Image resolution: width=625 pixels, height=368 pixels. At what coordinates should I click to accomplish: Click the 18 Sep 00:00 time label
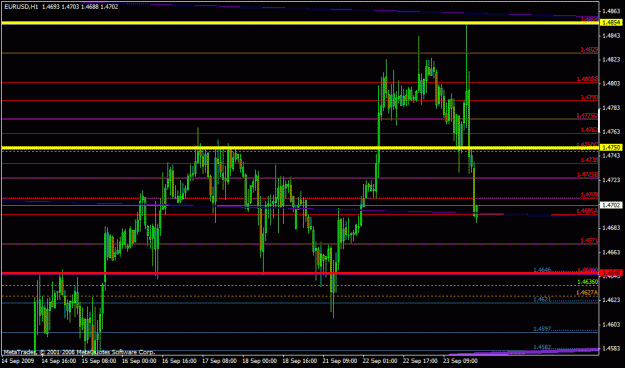259,361
